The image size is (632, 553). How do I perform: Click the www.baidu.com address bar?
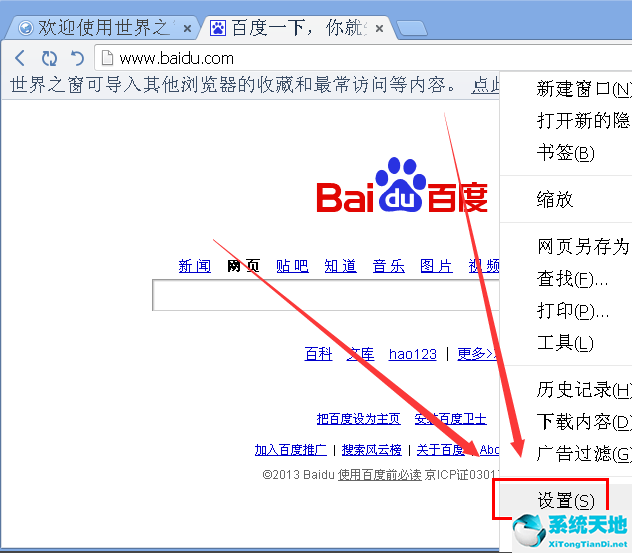pos(363,58)
